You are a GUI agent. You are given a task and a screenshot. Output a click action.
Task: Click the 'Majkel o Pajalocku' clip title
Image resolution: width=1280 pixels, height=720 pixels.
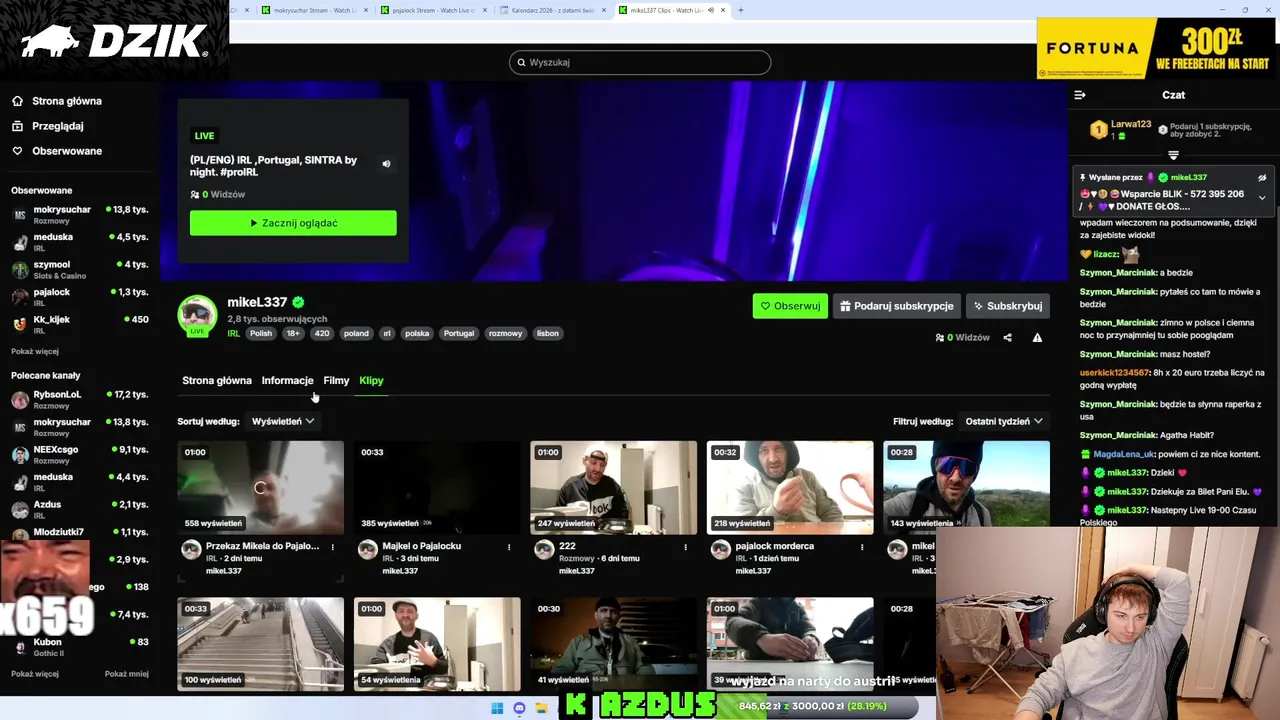(x=421, y=547)
